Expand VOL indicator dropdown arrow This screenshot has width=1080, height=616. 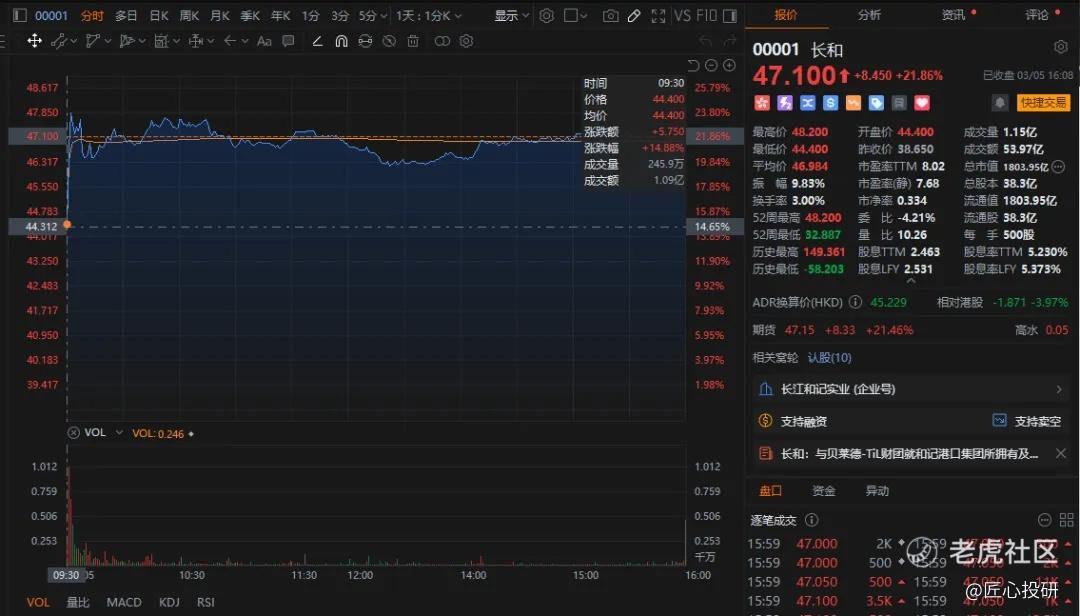(118, 433)
